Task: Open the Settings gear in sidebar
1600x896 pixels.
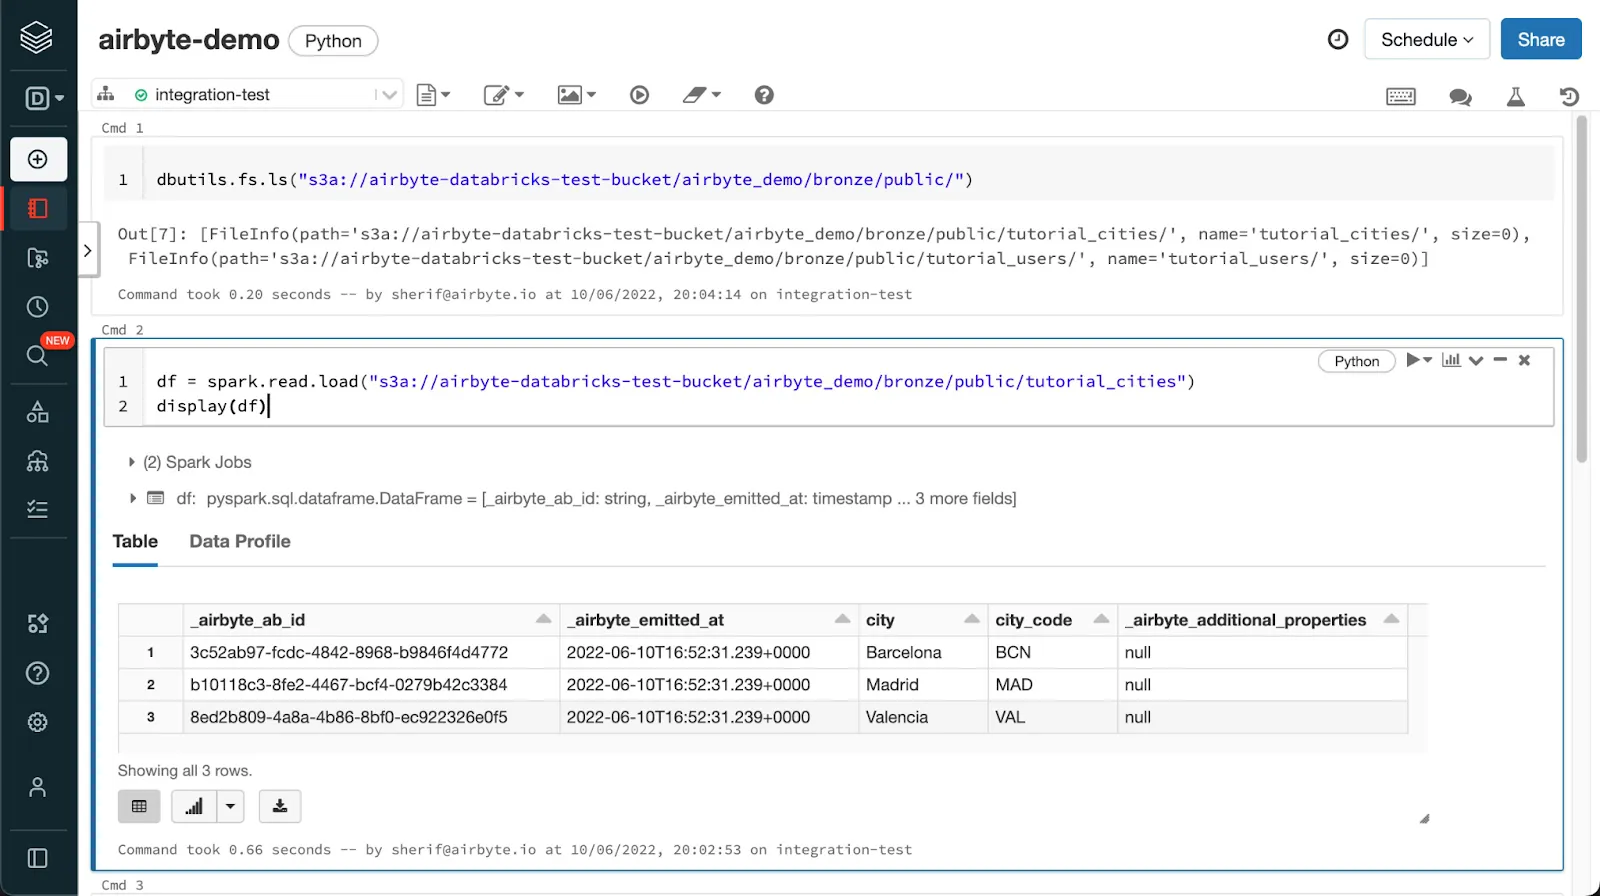Action: tap(38, 722)
